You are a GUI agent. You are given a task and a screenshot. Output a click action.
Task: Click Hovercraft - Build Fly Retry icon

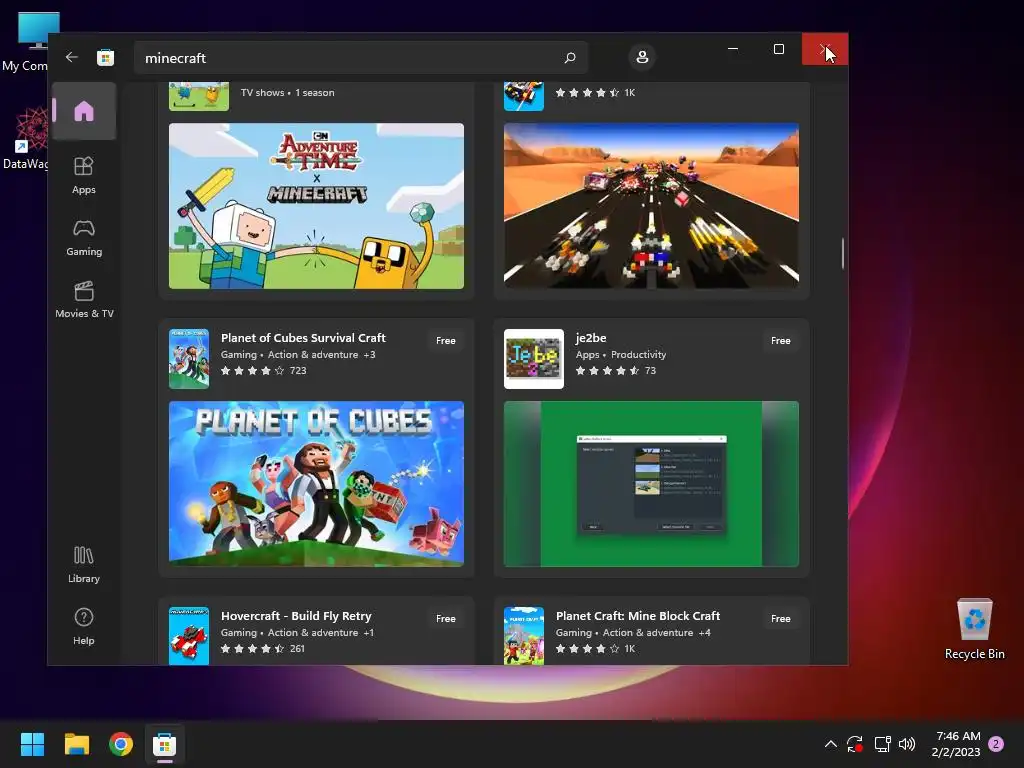point(189,636)
